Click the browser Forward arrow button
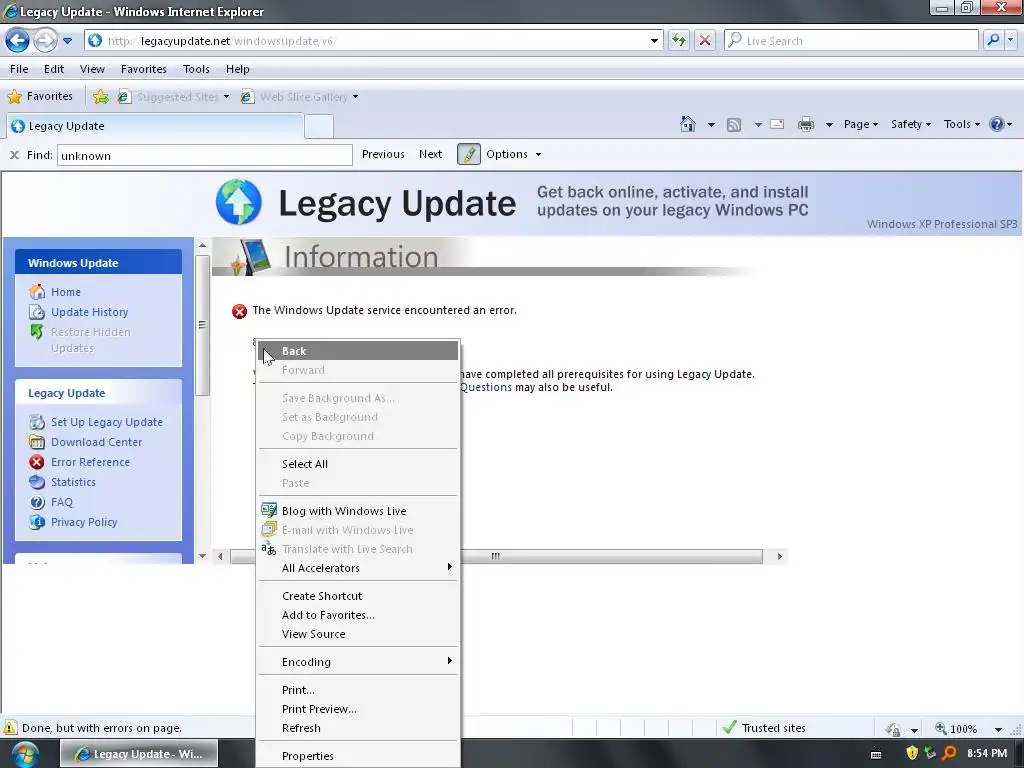 (x=44, y=40)
